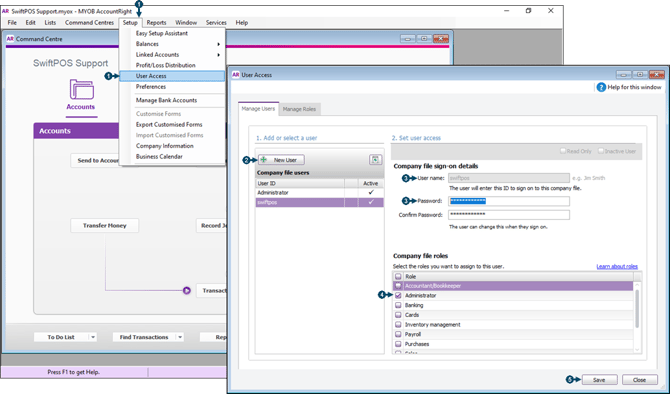This screenshot has height=394, width=670.
Task: Expand the Balances submenu
Action: [x=172, y=44]
